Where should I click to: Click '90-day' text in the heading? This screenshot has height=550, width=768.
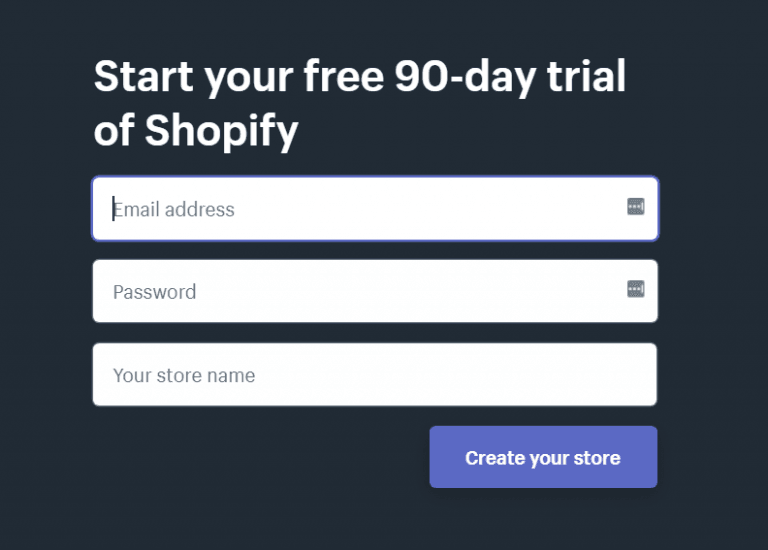[x=465, y=77]
